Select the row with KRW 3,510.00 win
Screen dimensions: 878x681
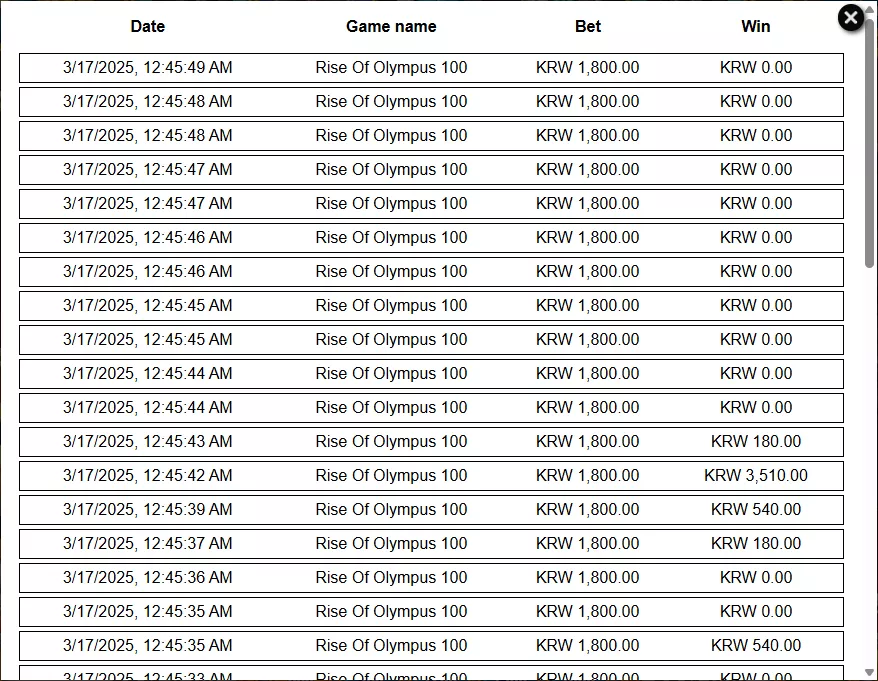[x=431, y=475]
